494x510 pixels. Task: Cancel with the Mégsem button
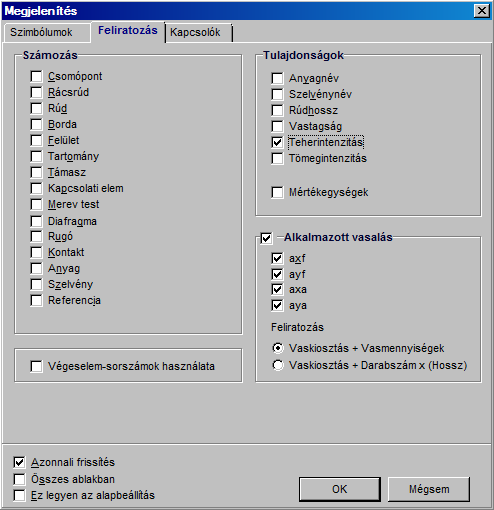pos(429,489)
